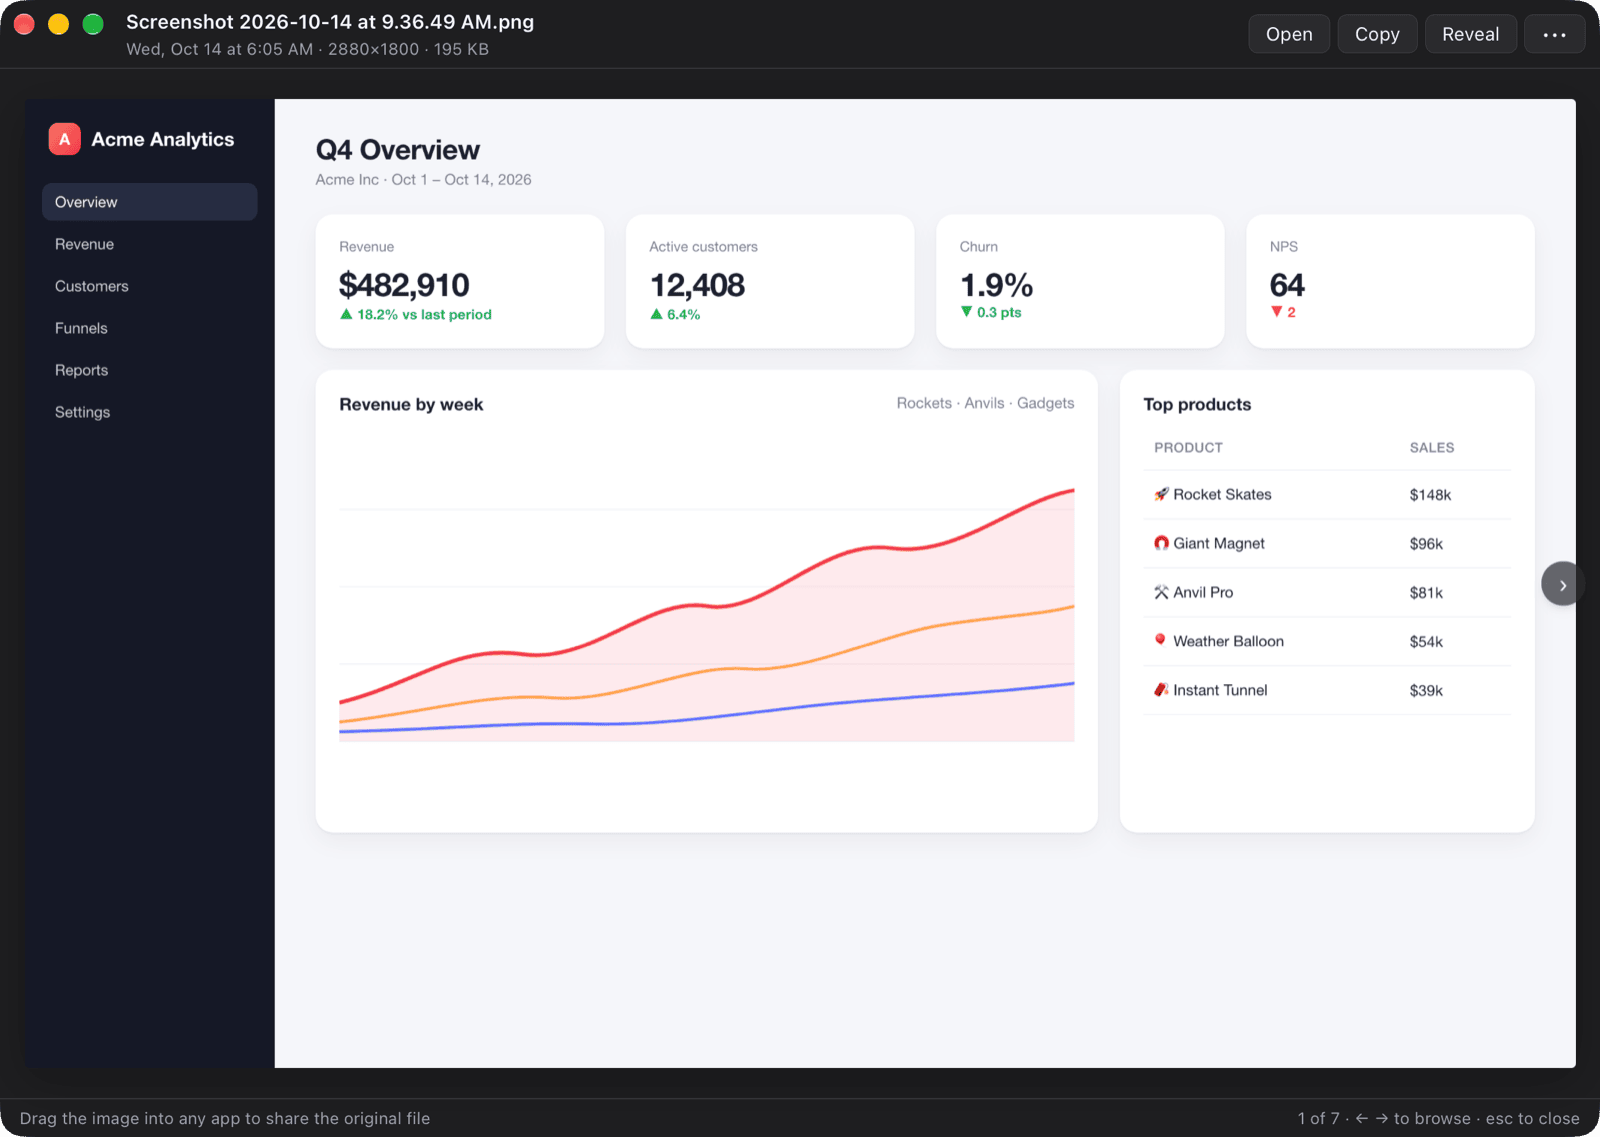Click the Reveal button

1470,34
